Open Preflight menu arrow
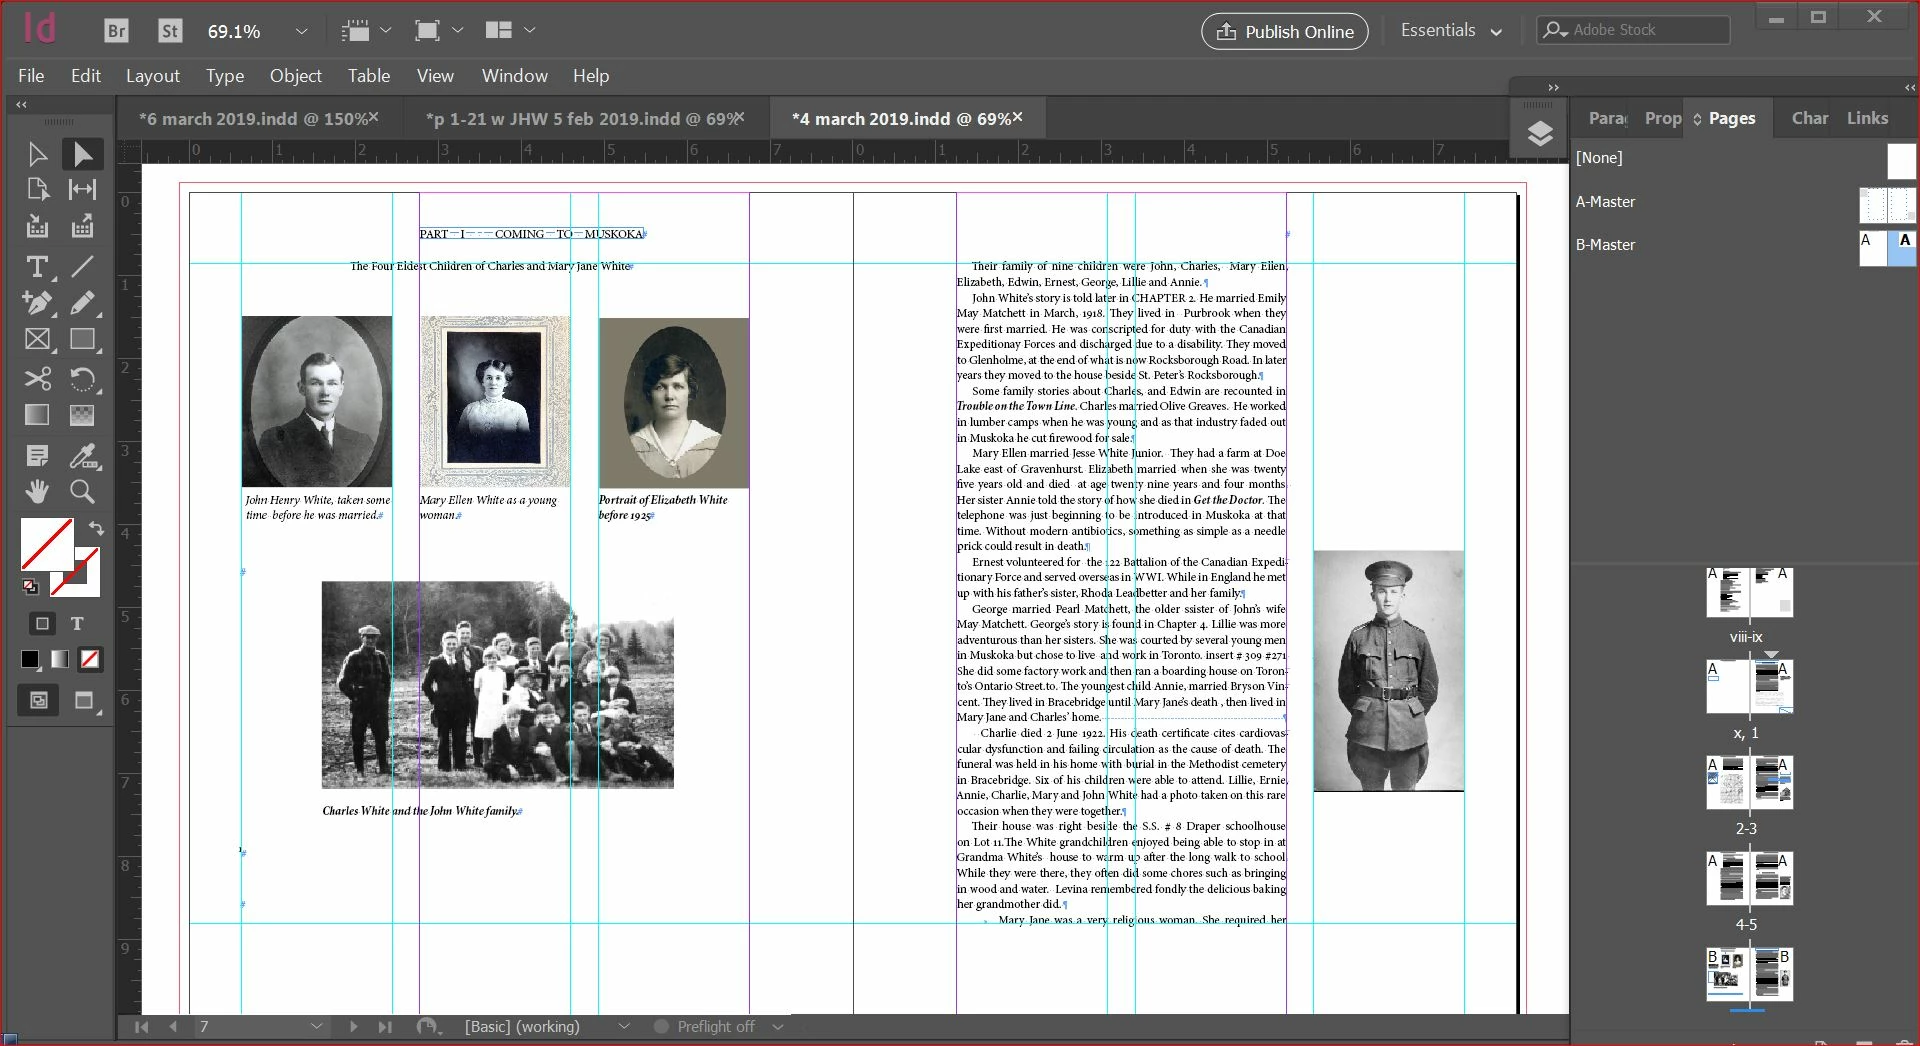 (778, 1027)
